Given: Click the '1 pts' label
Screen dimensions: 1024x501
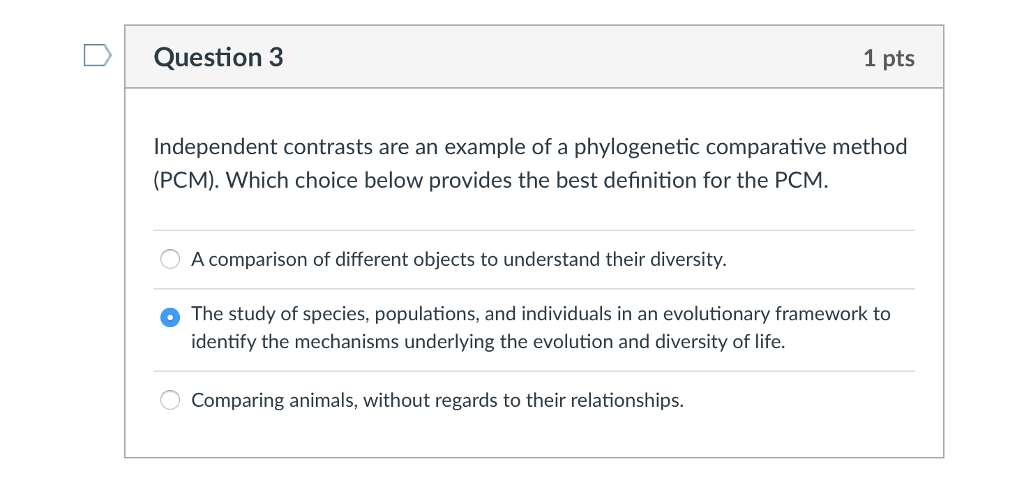Looking at the screenshot, I should 889,58.
